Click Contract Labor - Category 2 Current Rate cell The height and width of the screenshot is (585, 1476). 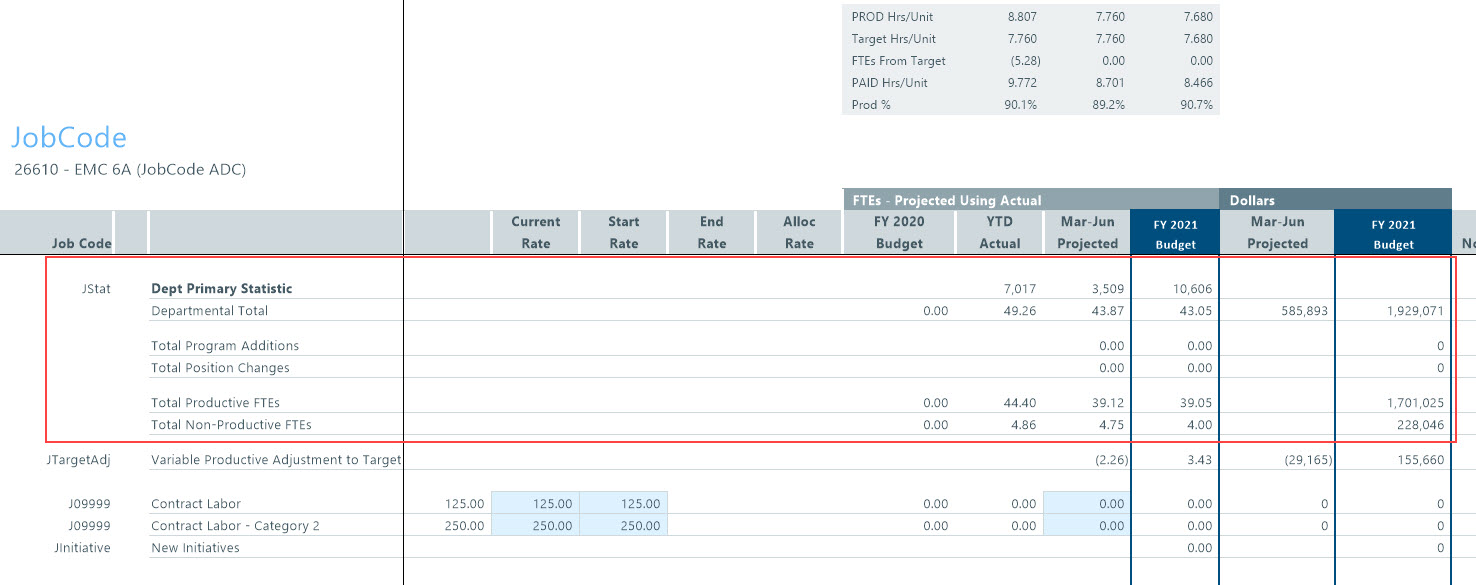pyautogui.click(x=535, y=526)
